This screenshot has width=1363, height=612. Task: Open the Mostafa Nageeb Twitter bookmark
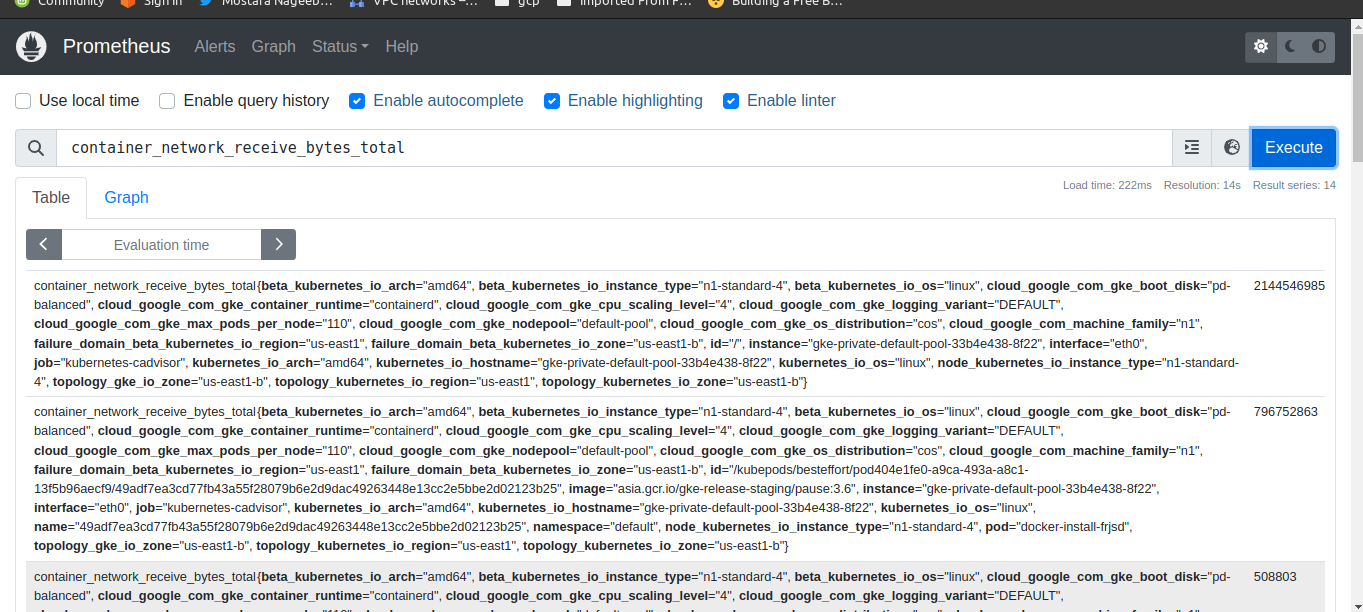point(266,3)
